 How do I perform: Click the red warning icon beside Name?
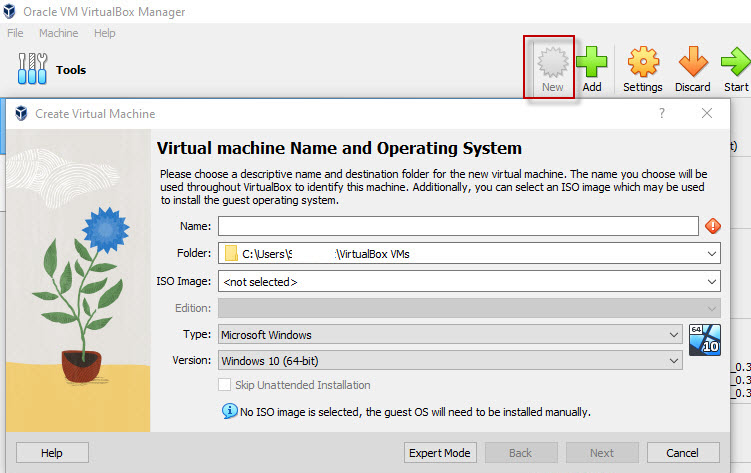coord(713,226)
